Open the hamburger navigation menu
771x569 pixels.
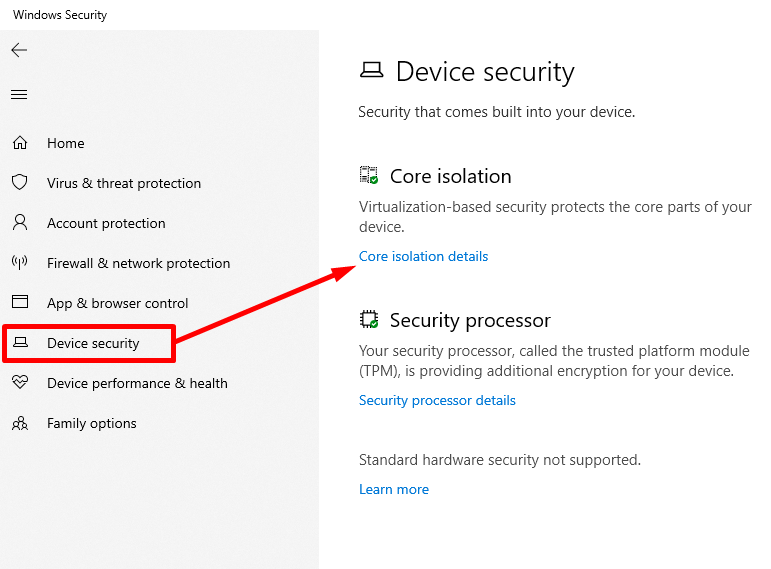(19, 95)
